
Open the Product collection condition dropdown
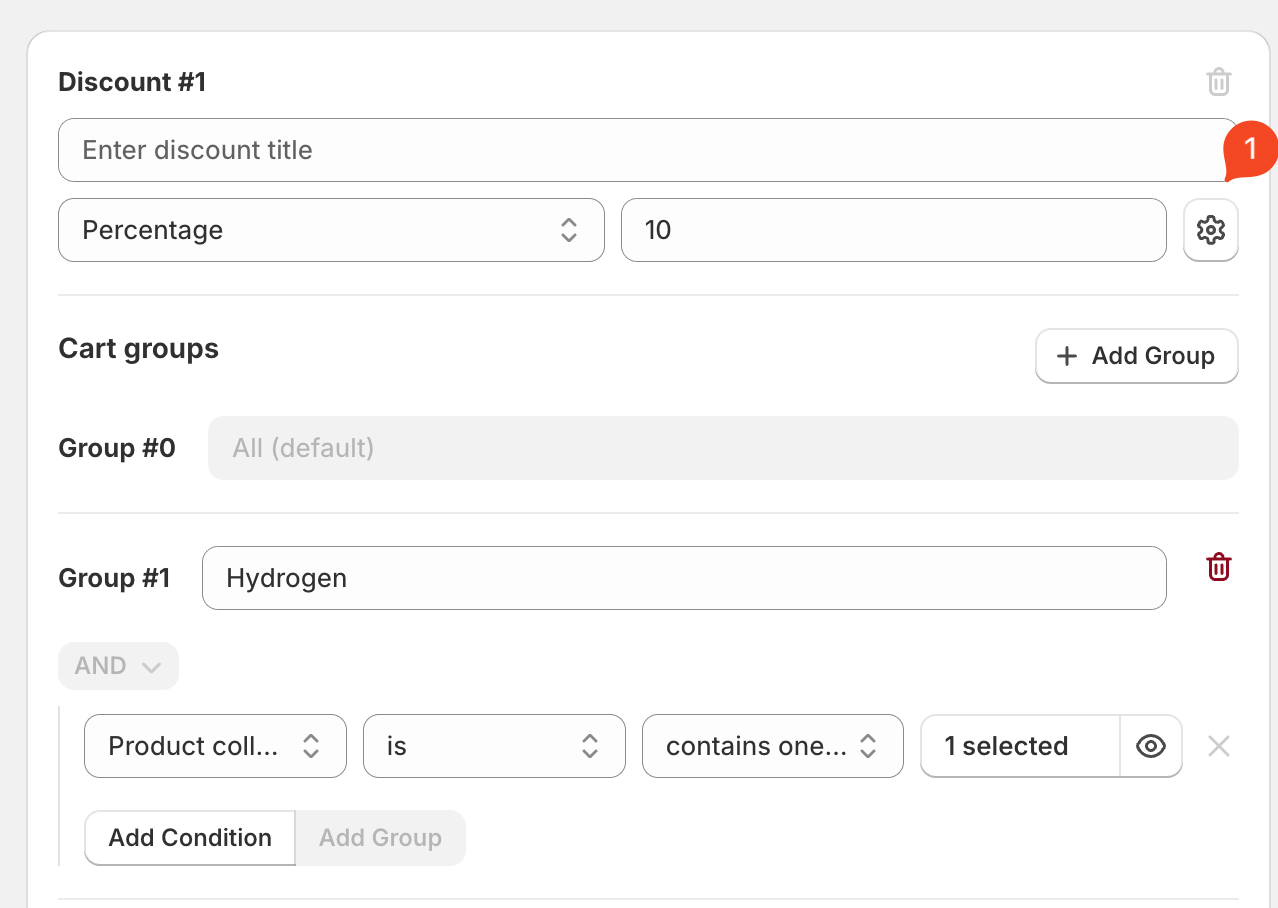click(x=215, y=746)
